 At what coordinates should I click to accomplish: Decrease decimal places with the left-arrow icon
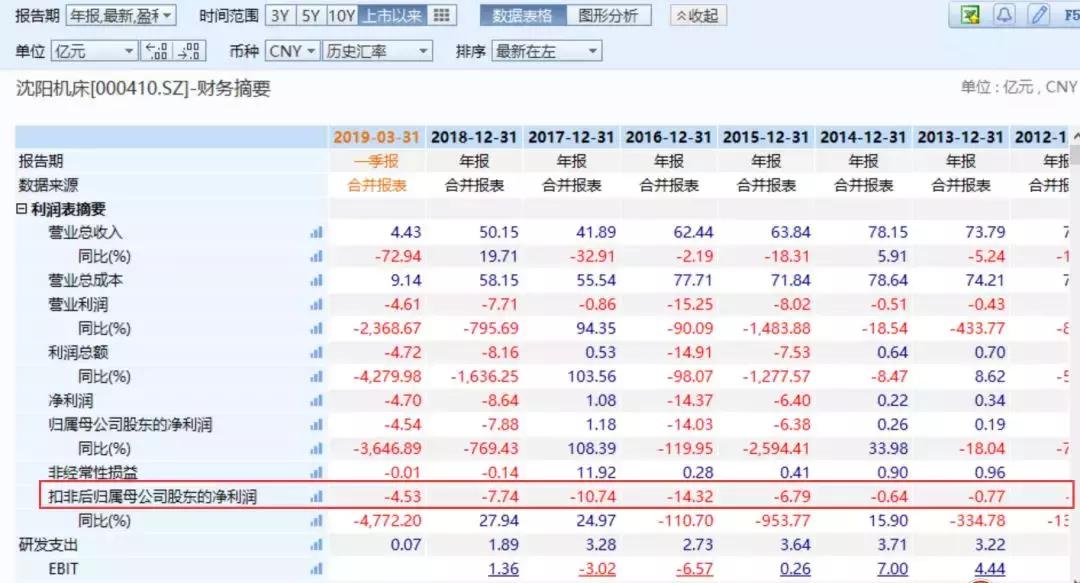point(157,51)
